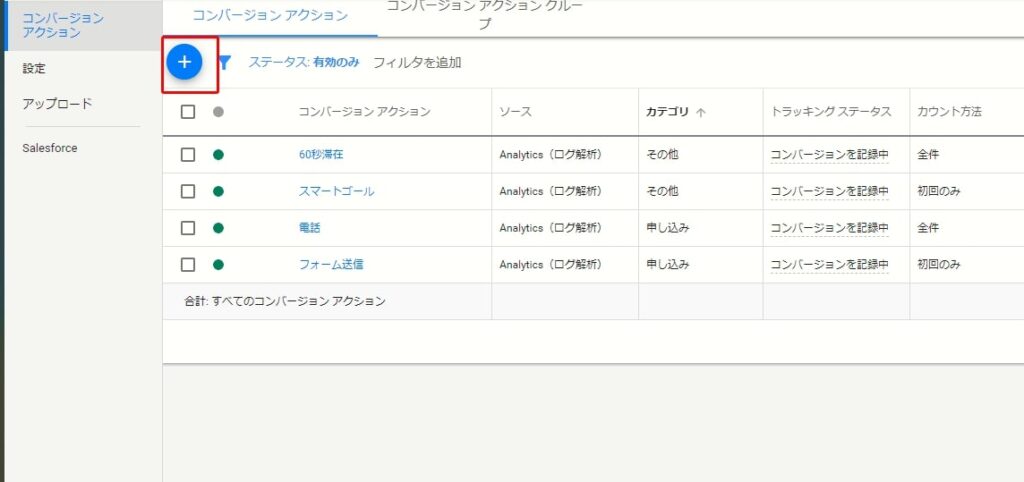1024x482 pixels.
Task: Sort by コンバージョン アクション column header
Action: (364, 112)
